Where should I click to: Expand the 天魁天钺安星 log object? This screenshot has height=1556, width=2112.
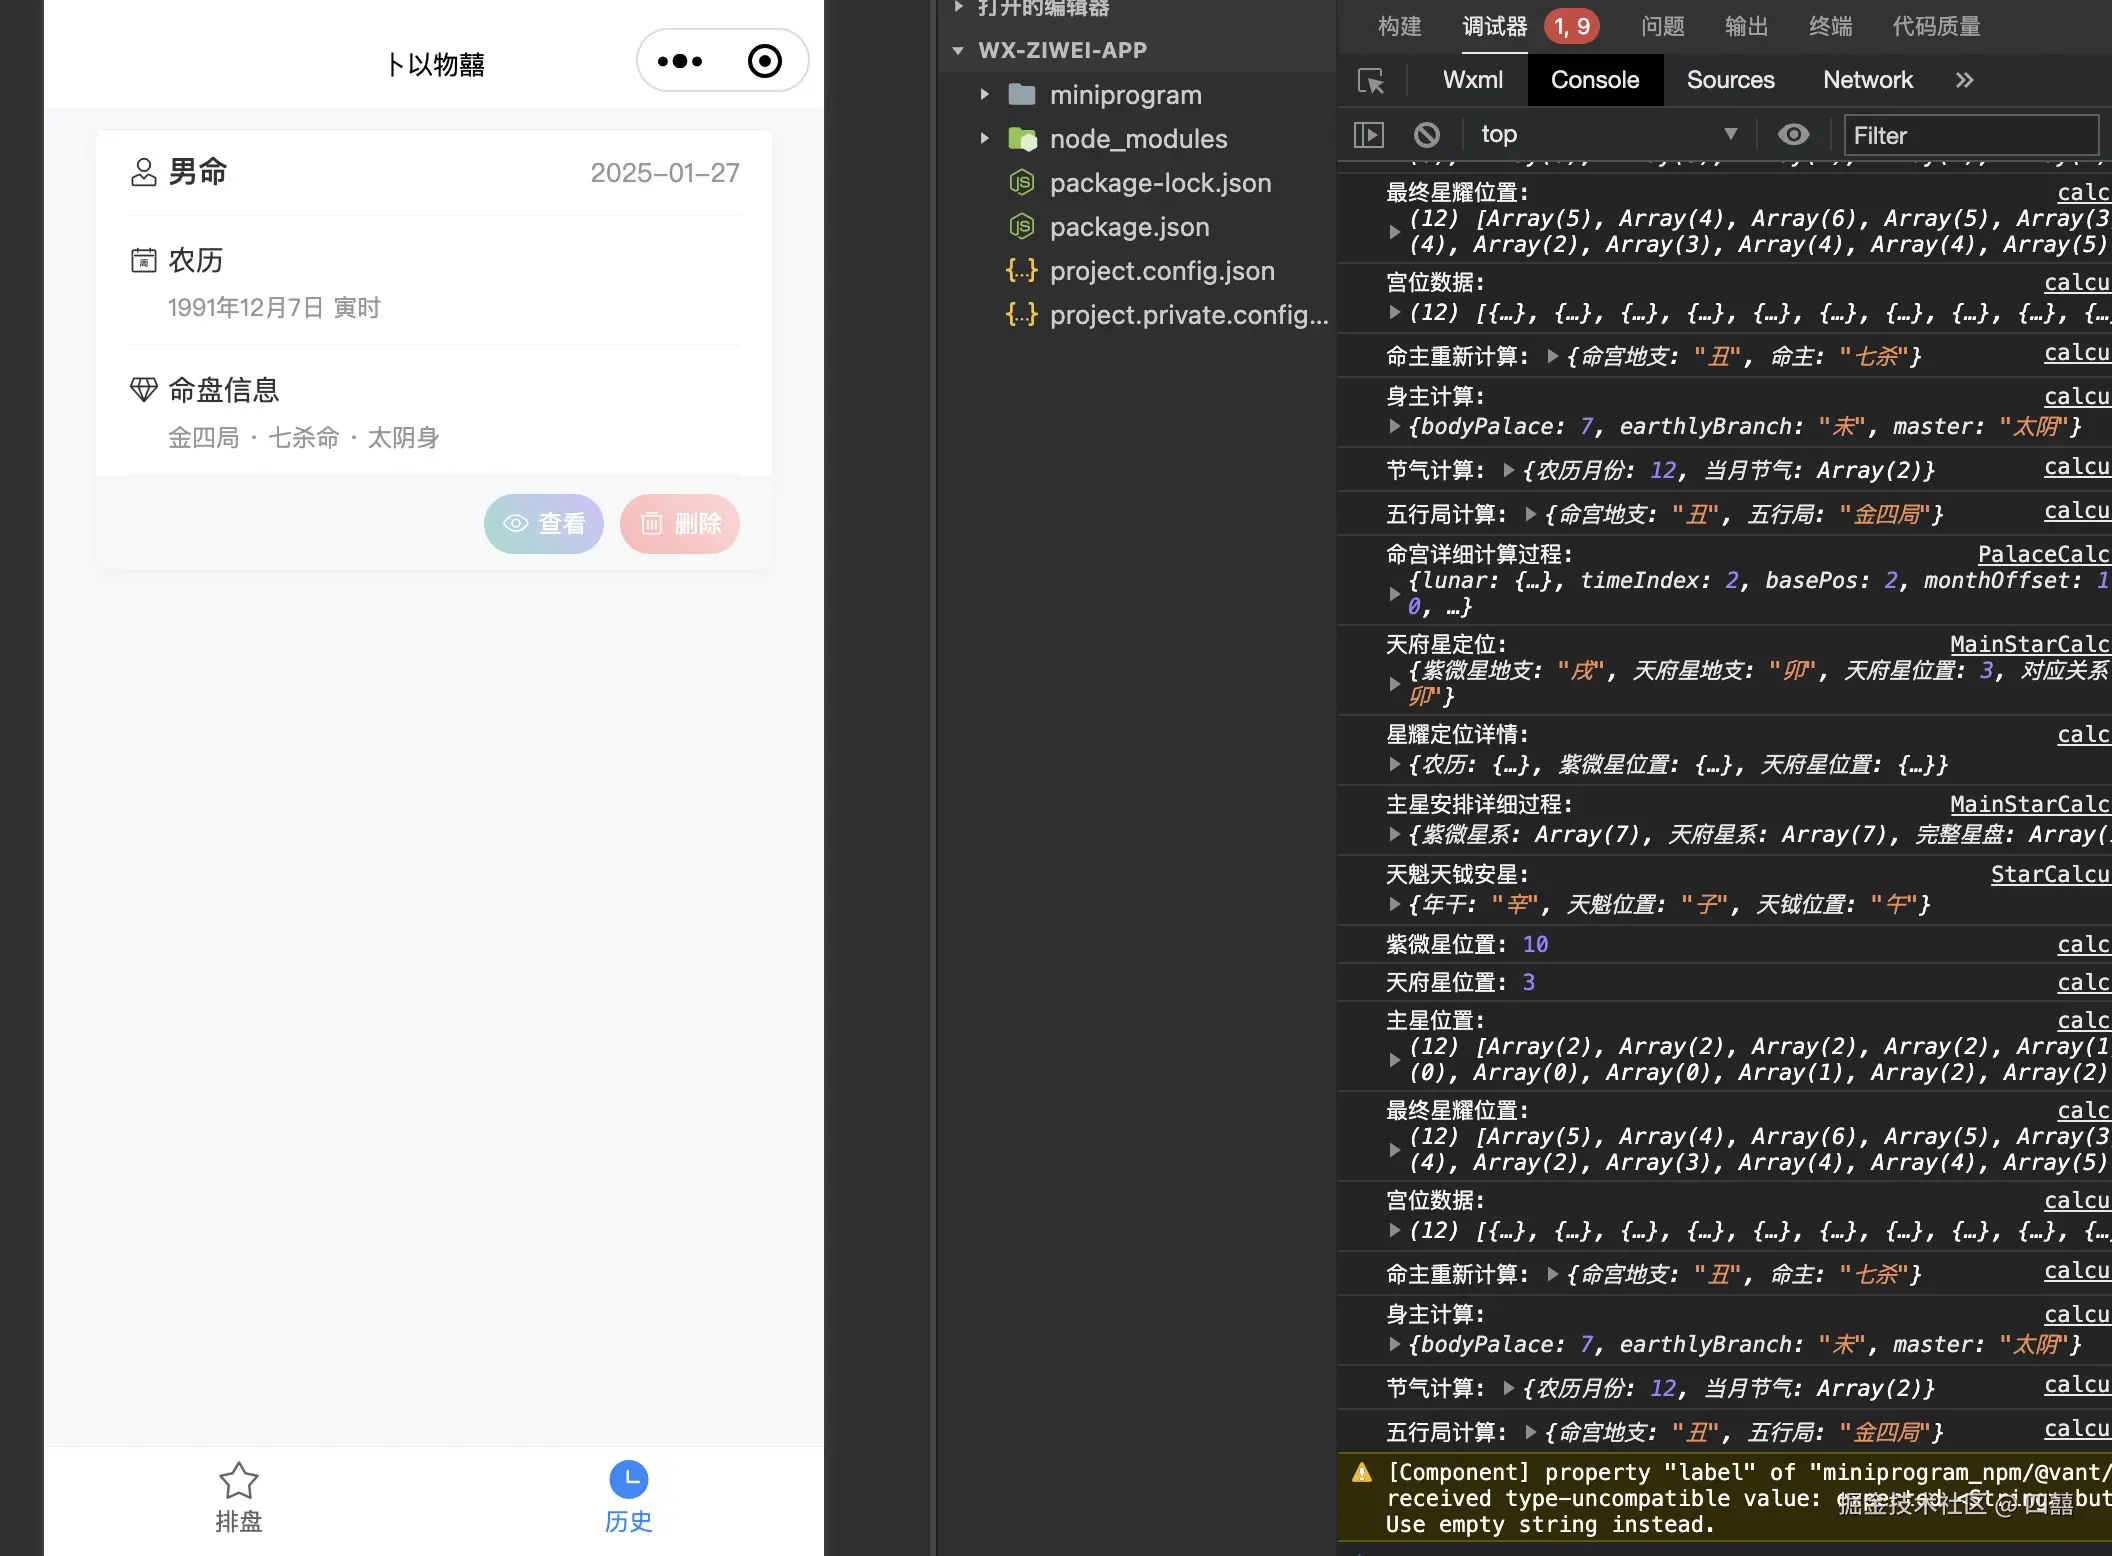tap(1395, 904)
